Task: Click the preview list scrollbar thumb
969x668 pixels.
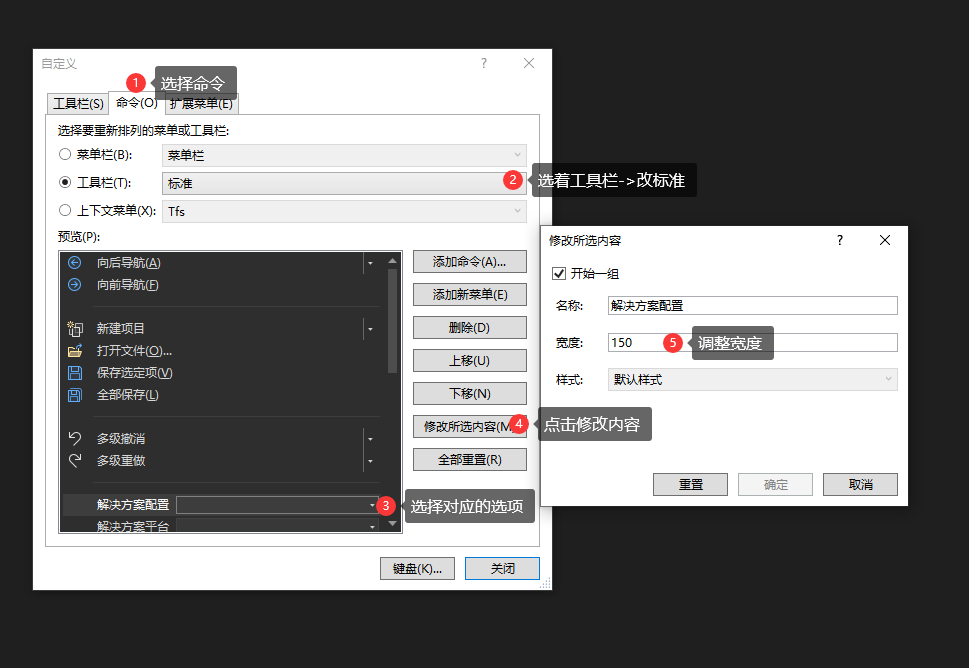Action: pyautogui.click(x=392, y=321)
